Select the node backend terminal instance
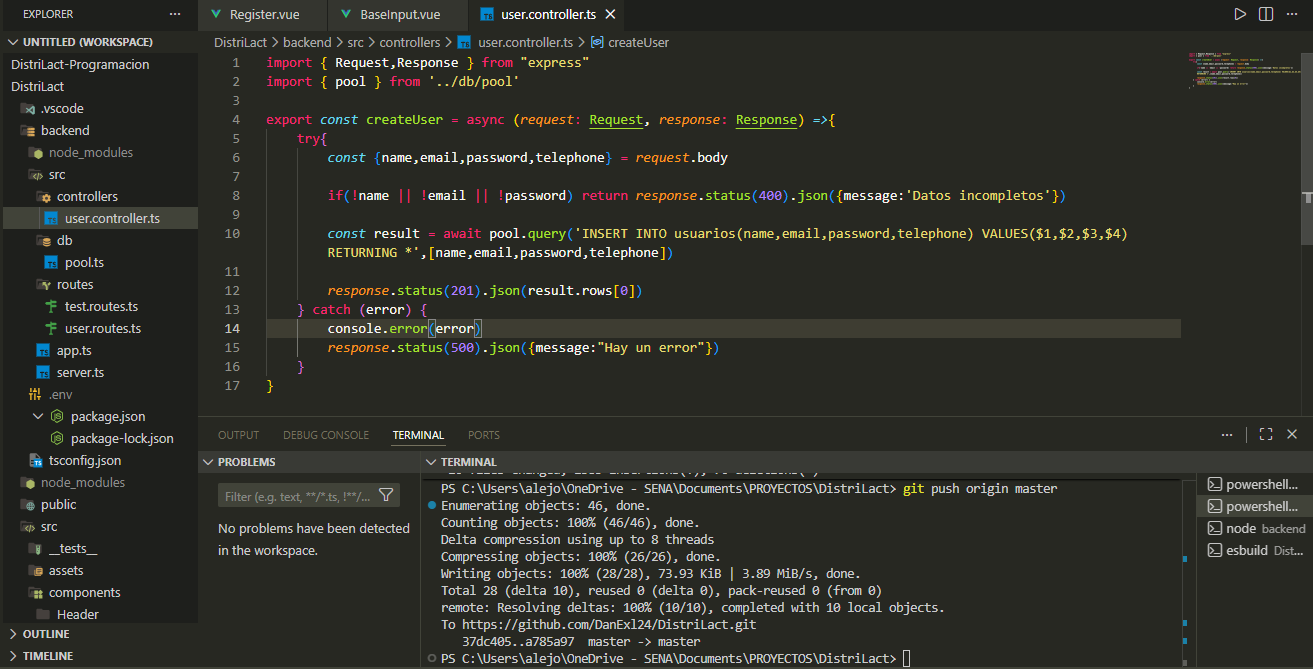The image size is (1313, 669). 1255,528
